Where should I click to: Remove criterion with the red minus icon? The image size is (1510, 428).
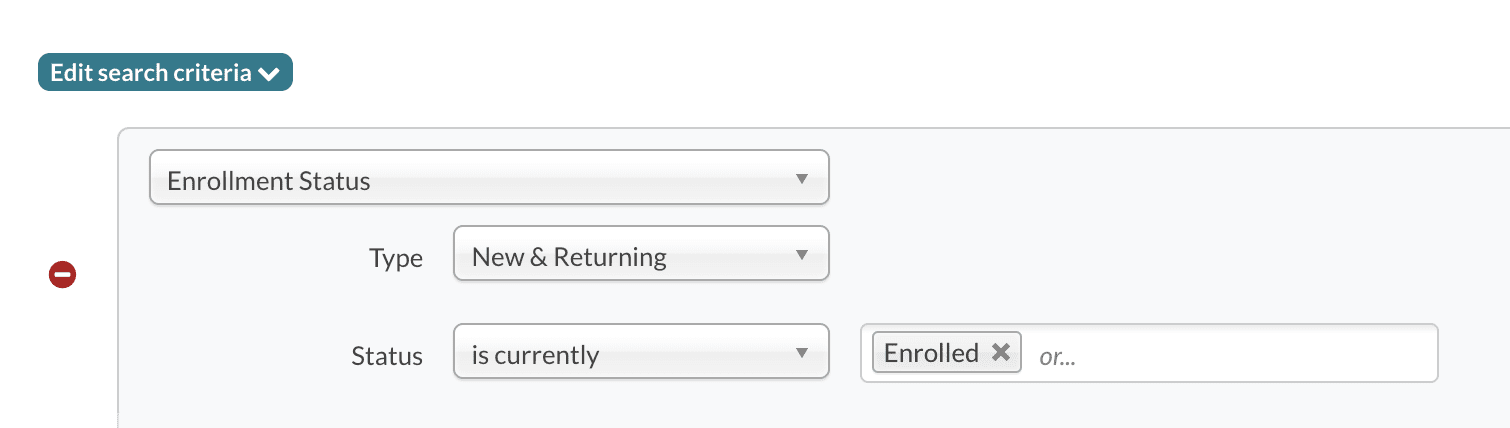tap(62, 274)
